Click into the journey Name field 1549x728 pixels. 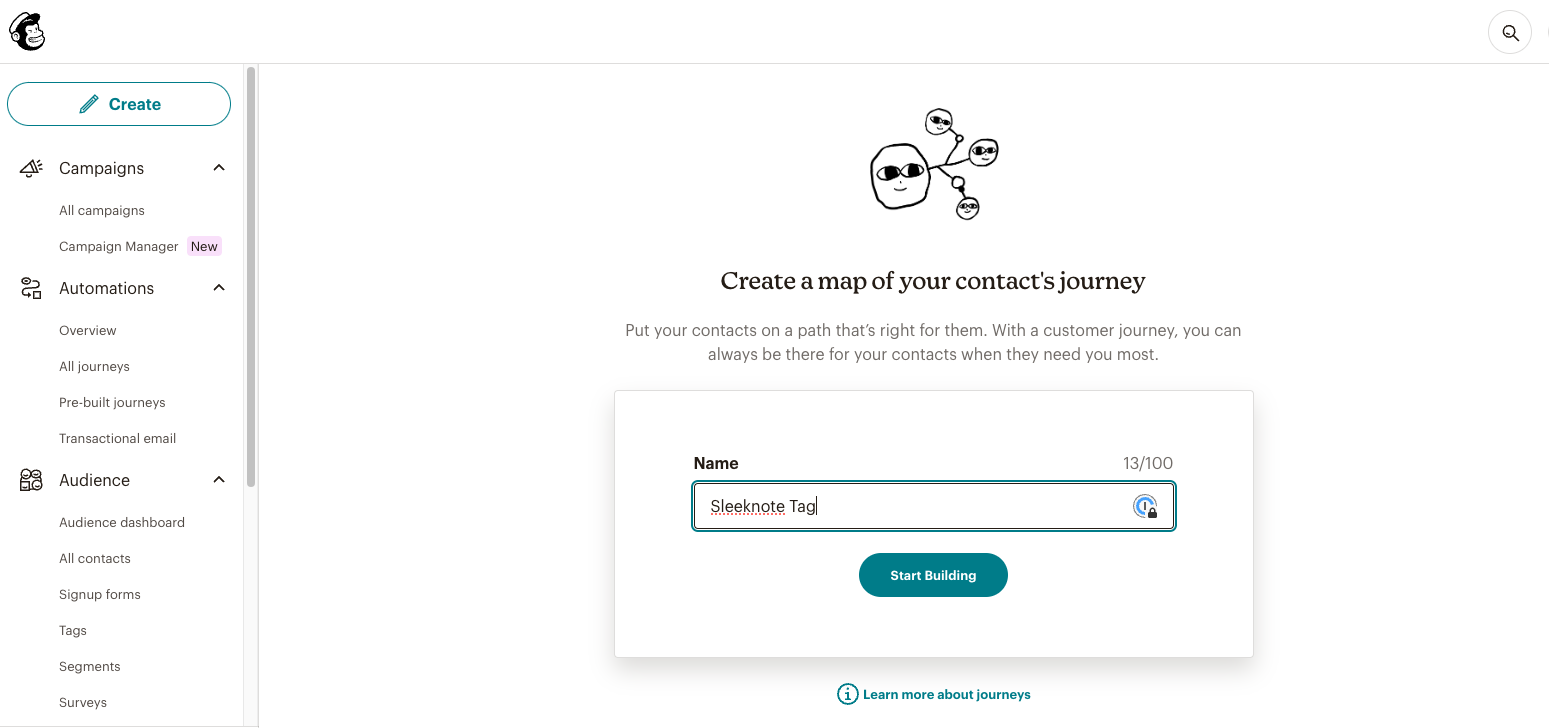(934, 506)
